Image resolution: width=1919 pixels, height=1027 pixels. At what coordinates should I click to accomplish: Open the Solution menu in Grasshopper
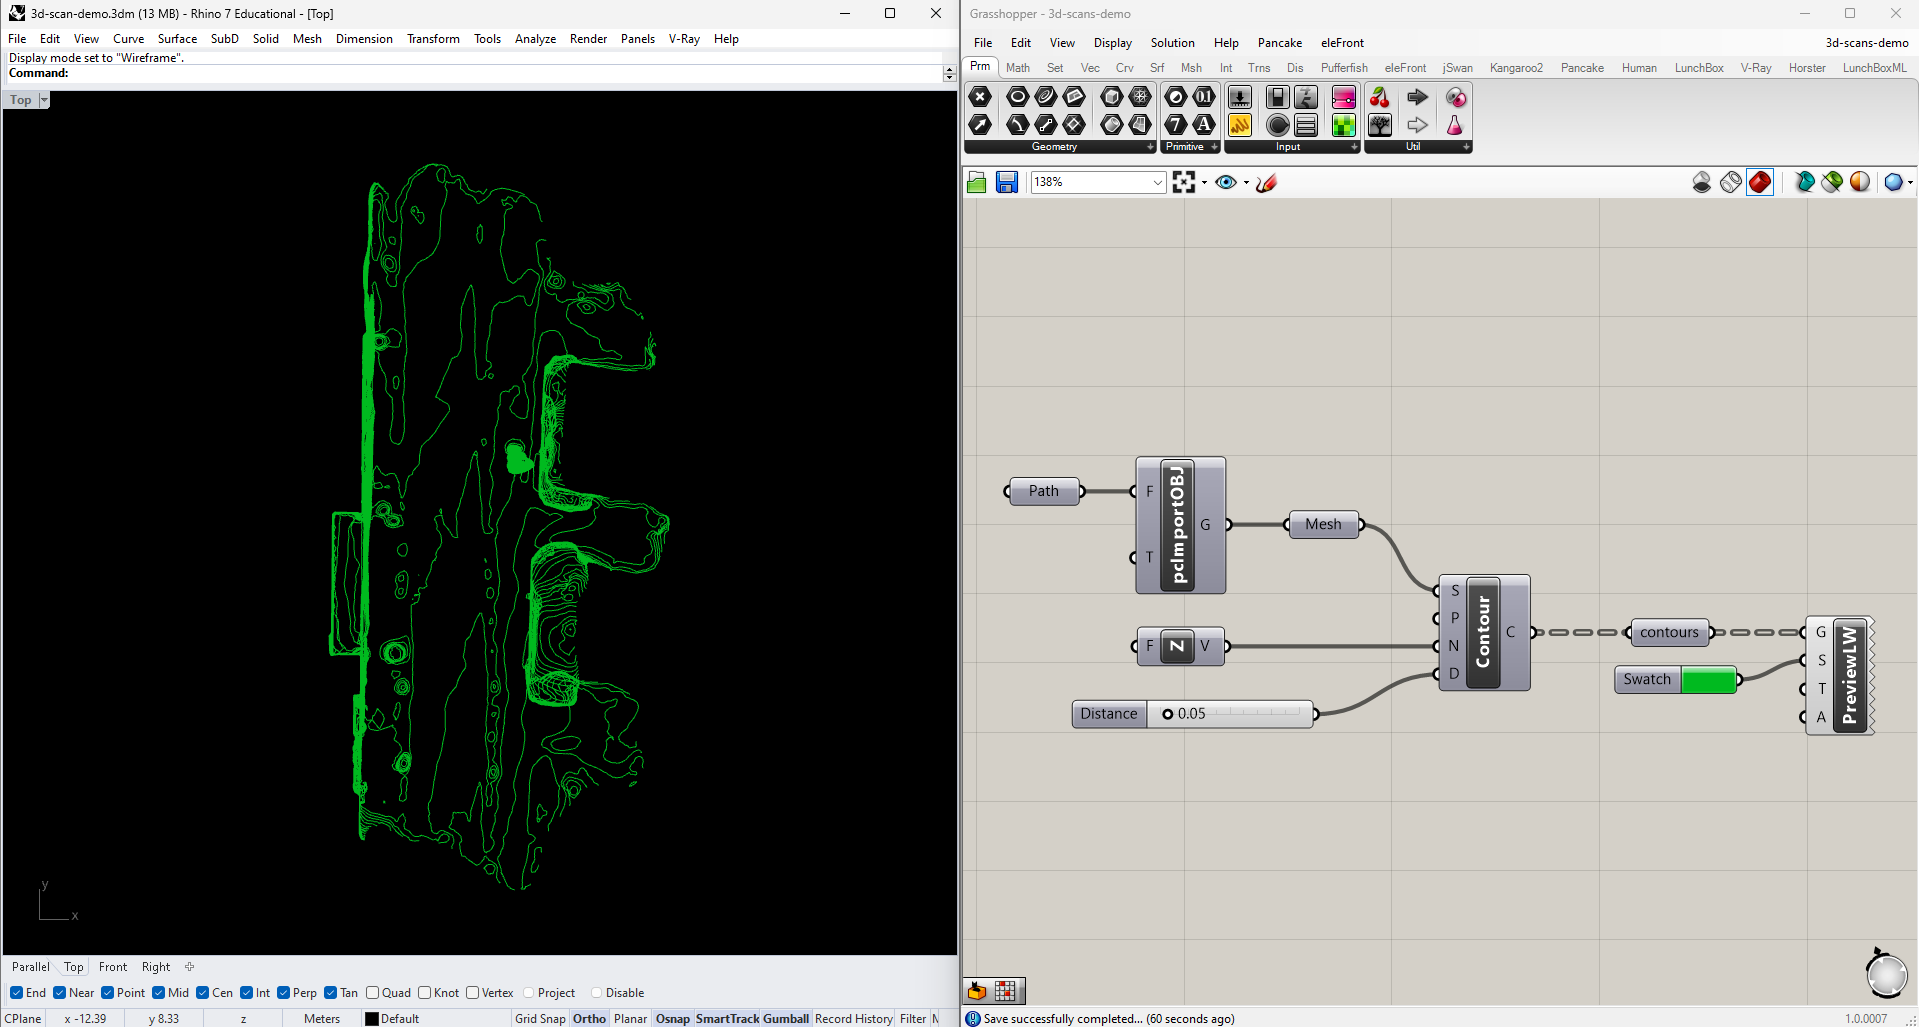pos(1172,43)
